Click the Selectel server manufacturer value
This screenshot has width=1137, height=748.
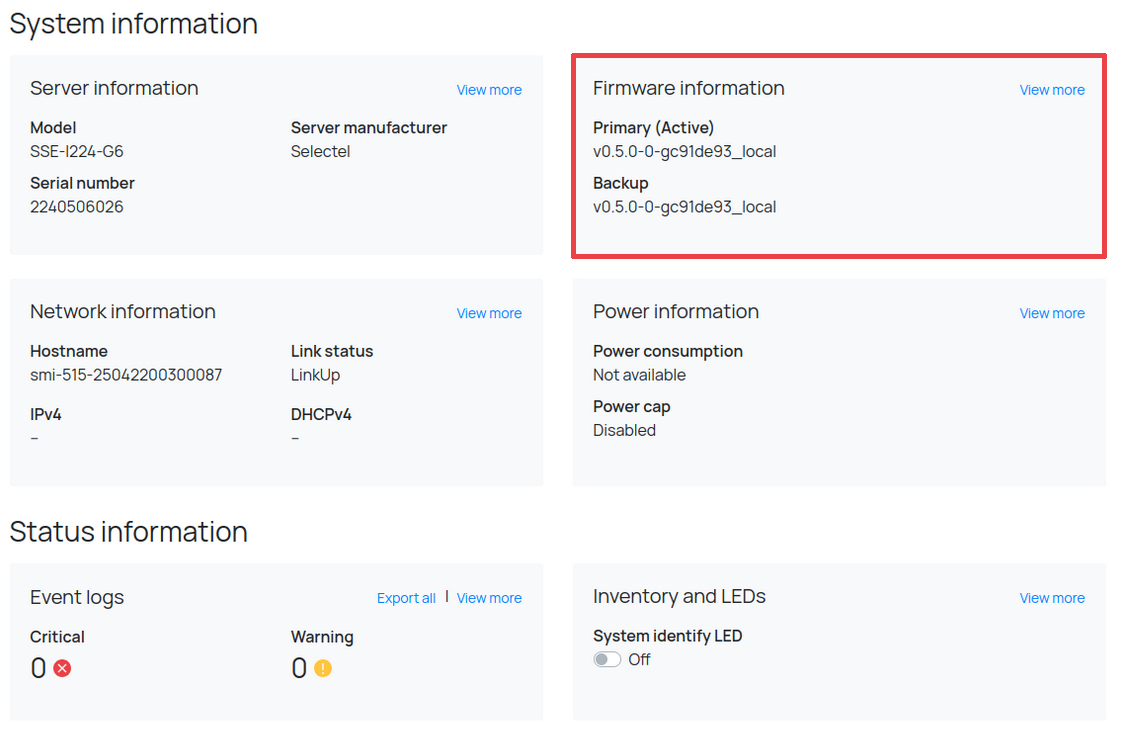click(320, 152)
